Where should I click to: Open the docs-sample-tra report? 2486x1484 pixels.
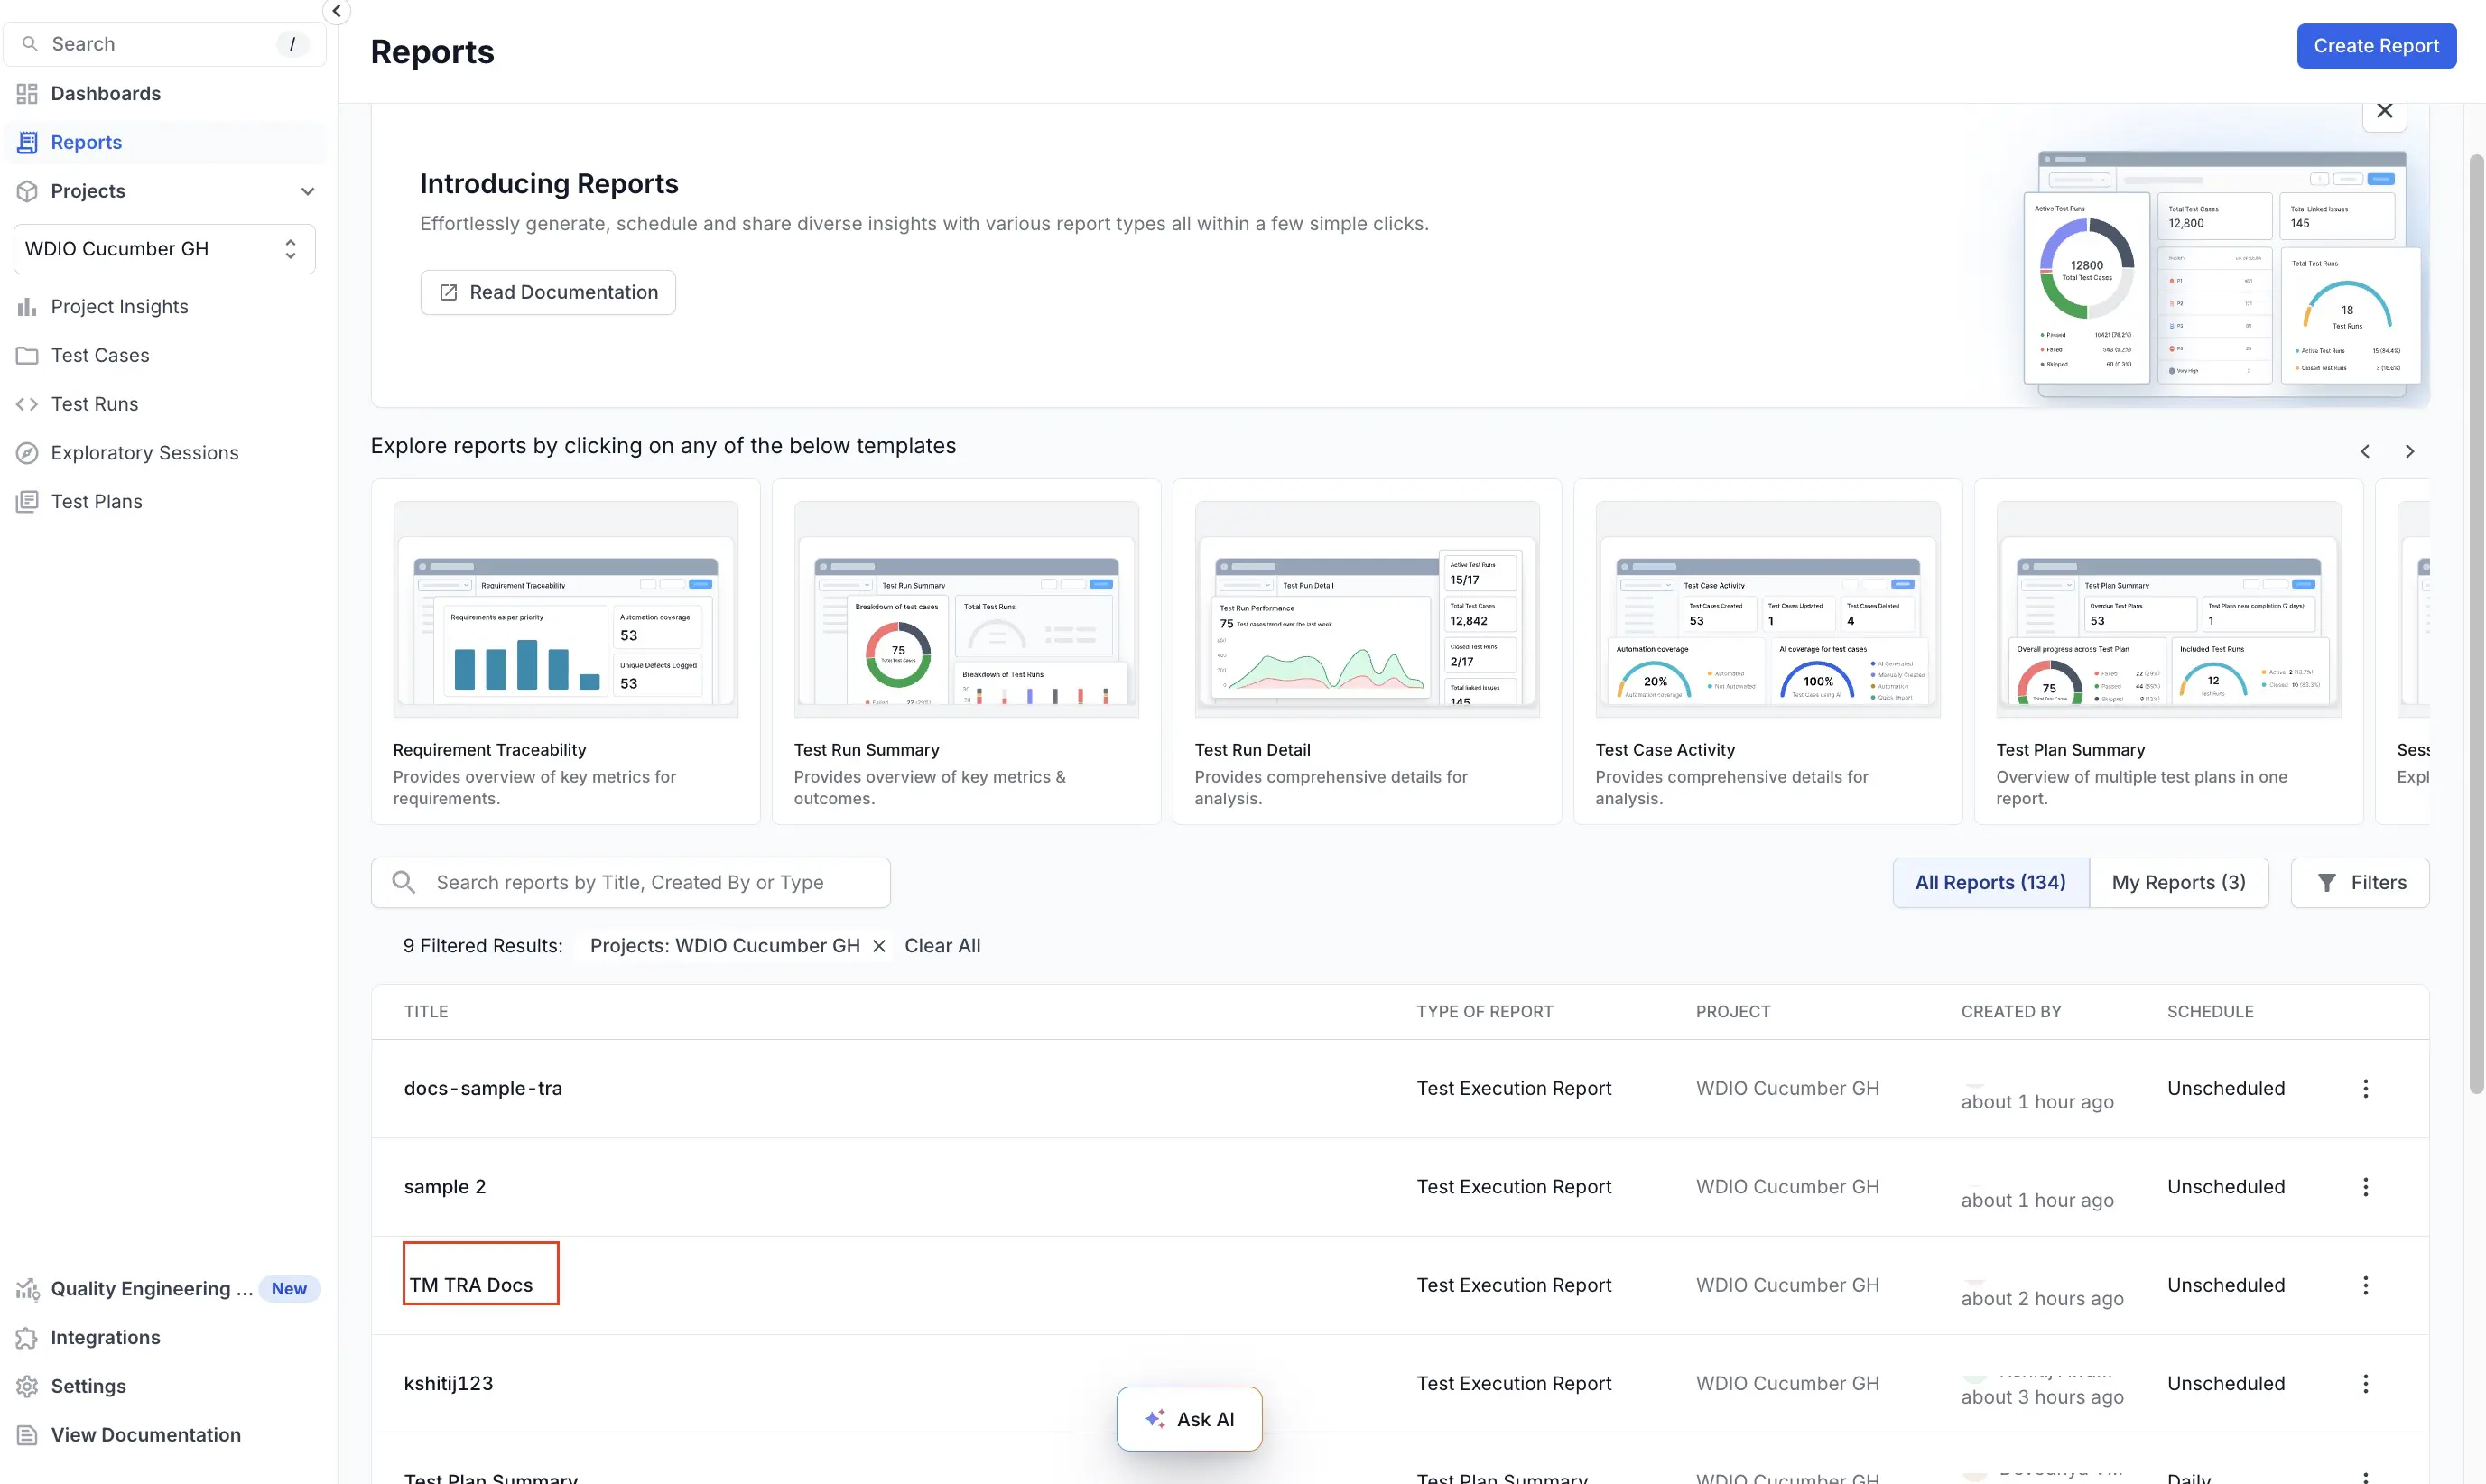(483, 1089)
